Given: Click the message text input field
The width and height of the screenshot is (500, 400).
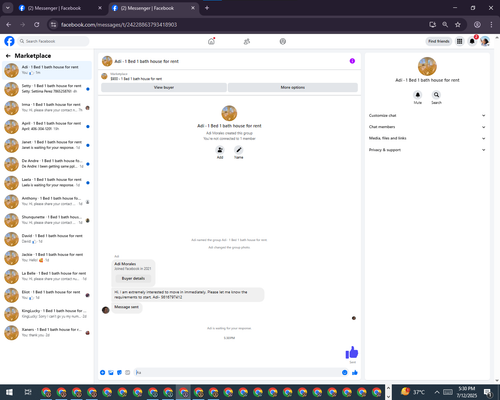Looking at the screenshot, I should click(x=237, y=372).
